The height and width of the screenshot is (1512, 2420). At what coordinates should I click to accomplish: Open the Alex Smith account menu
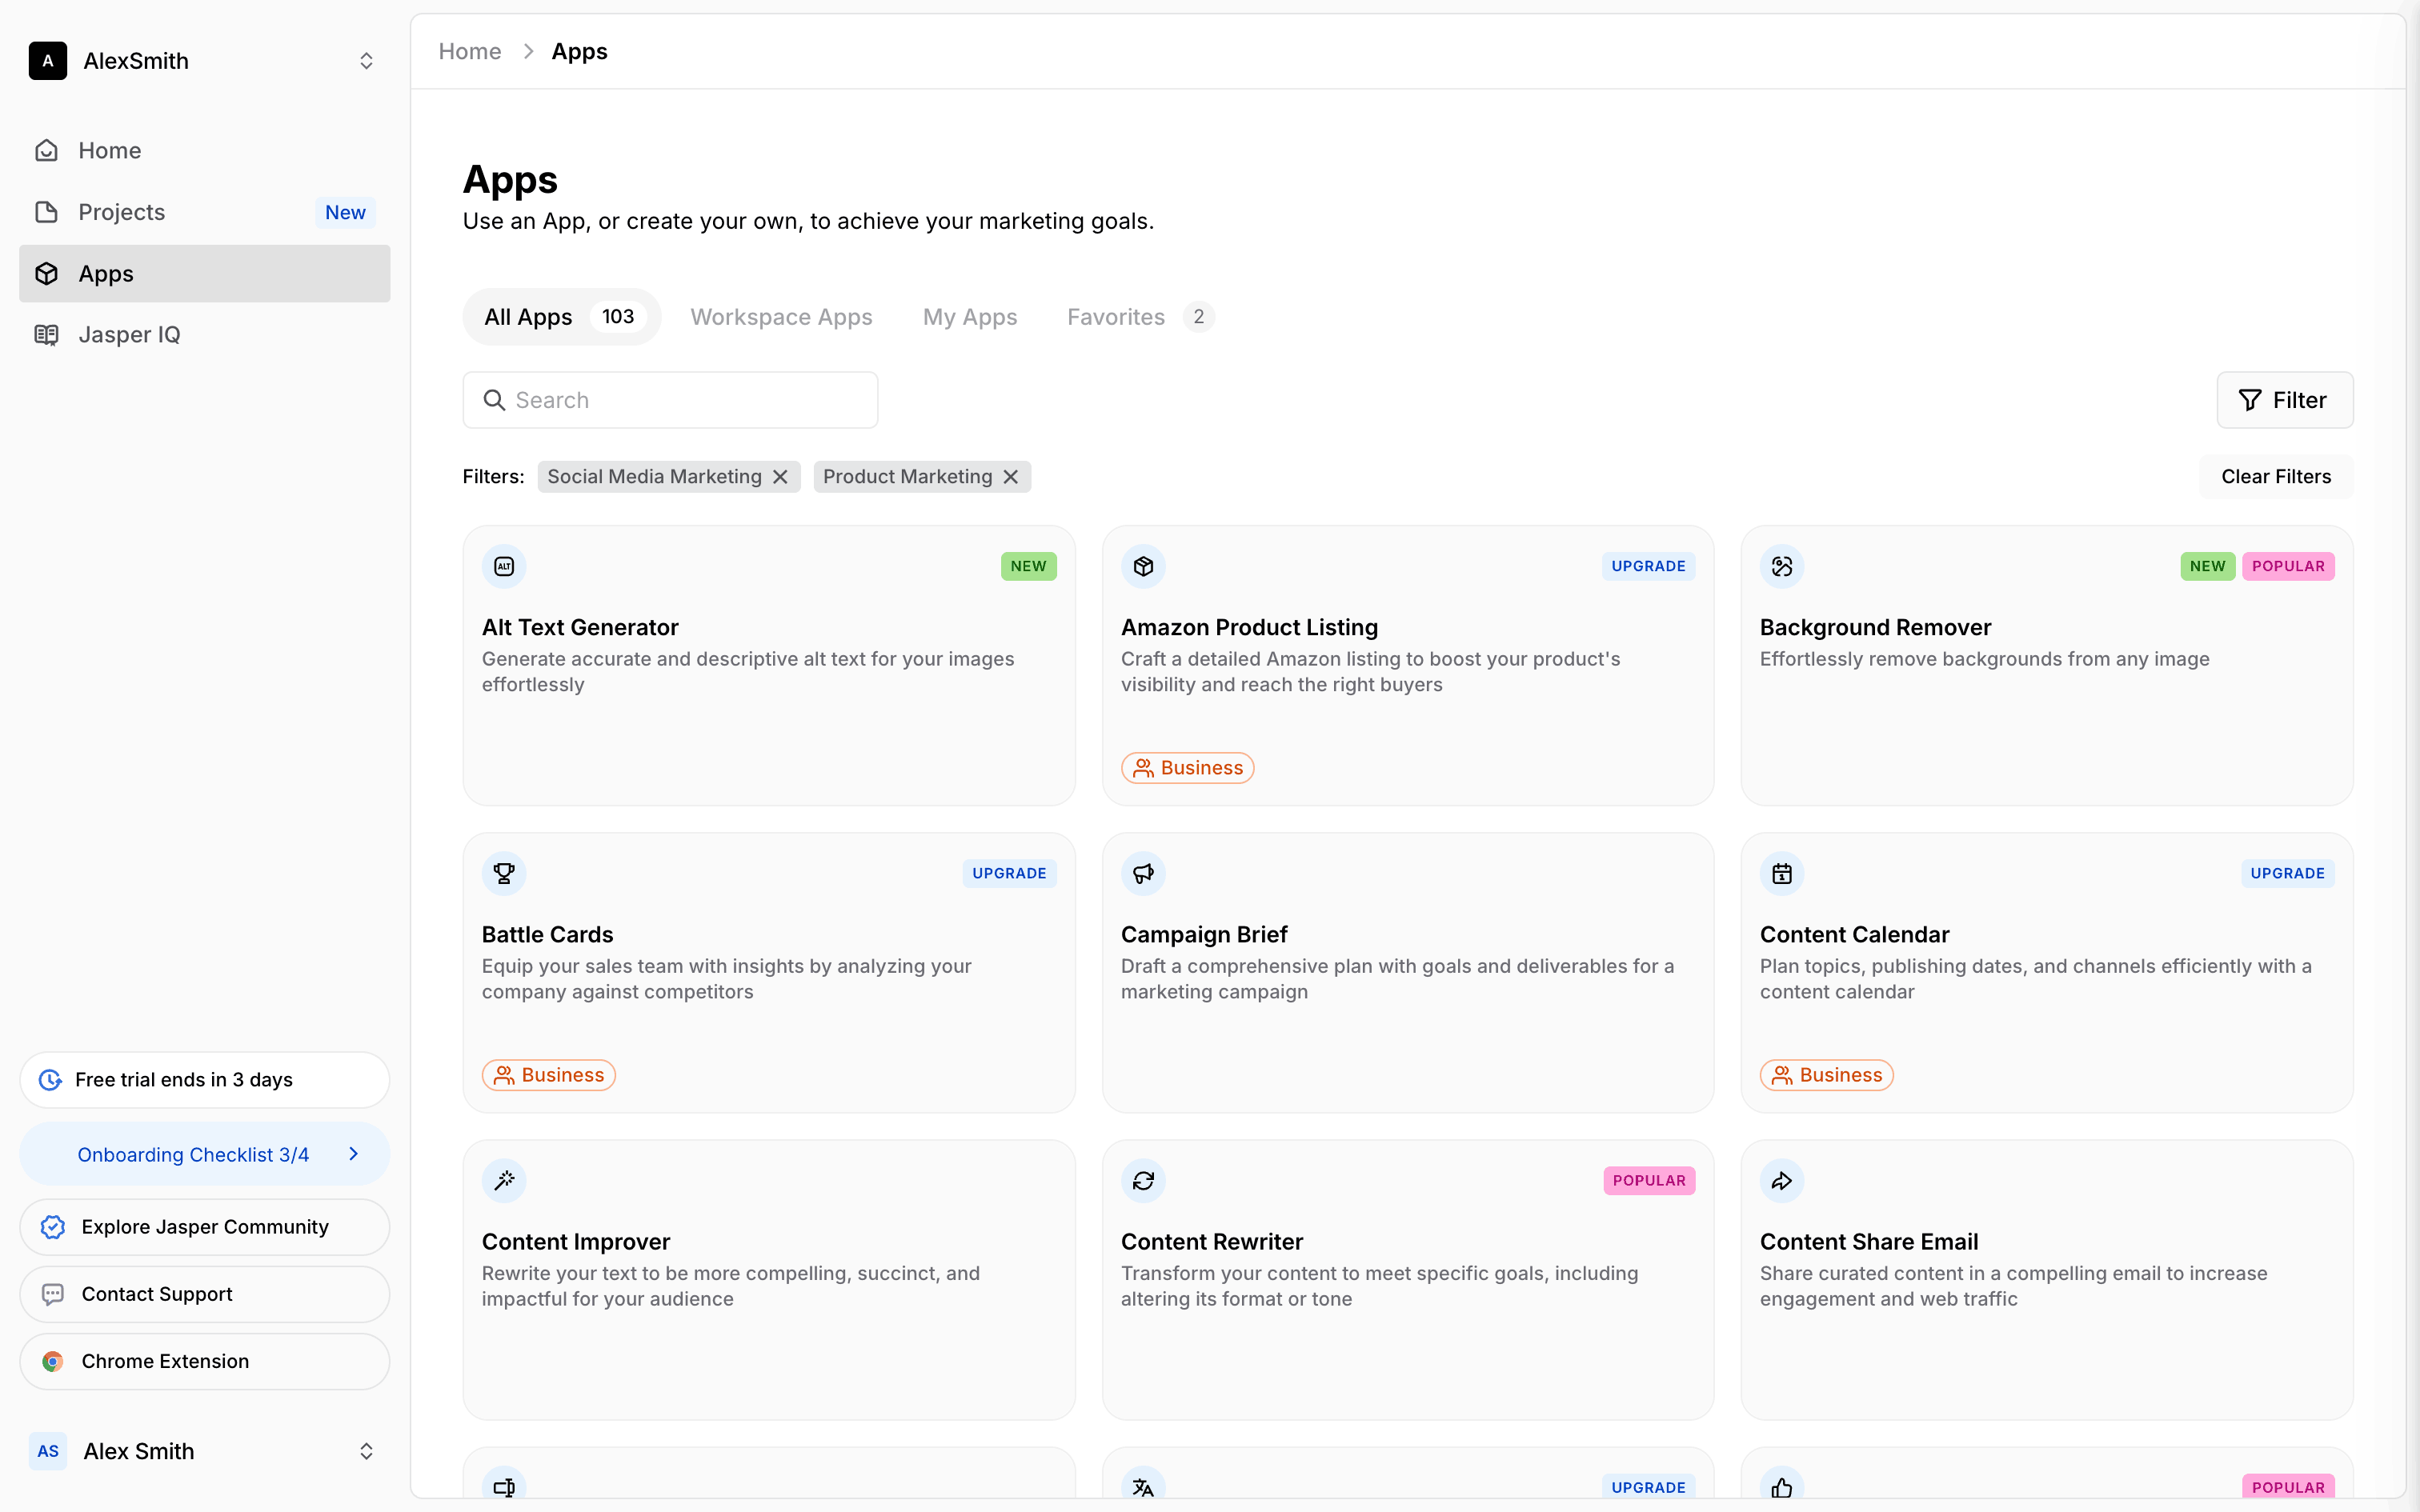[366, 1451]
